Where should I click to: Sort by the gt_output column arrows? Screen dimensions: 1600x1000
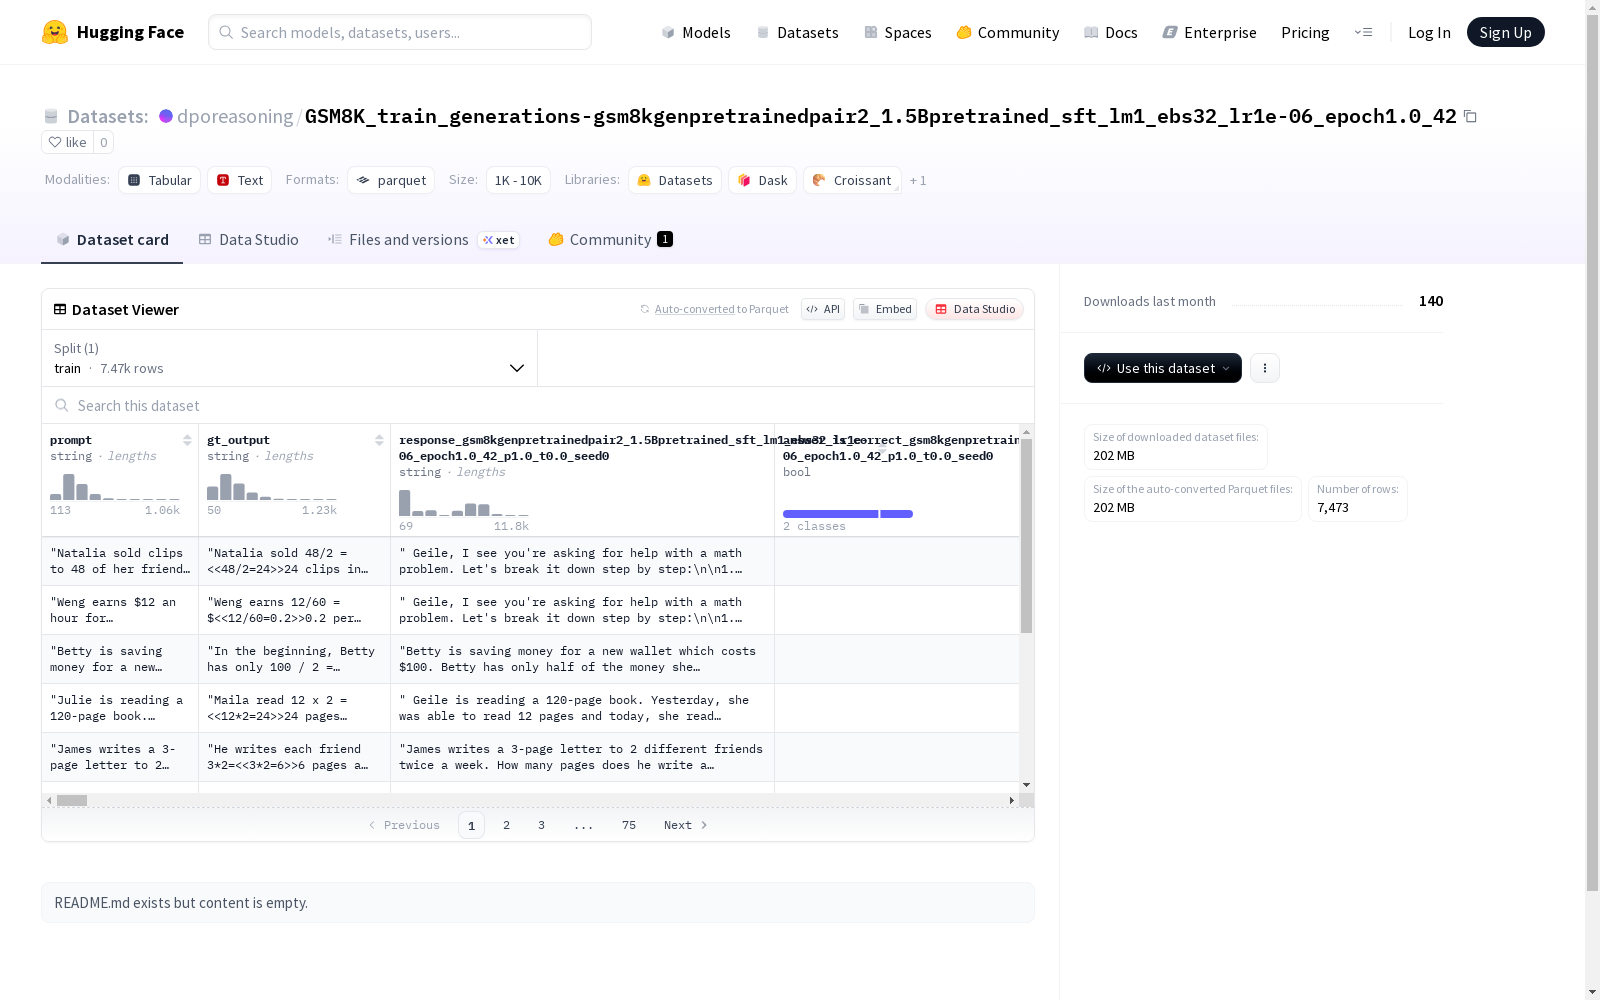pos(379,440)
